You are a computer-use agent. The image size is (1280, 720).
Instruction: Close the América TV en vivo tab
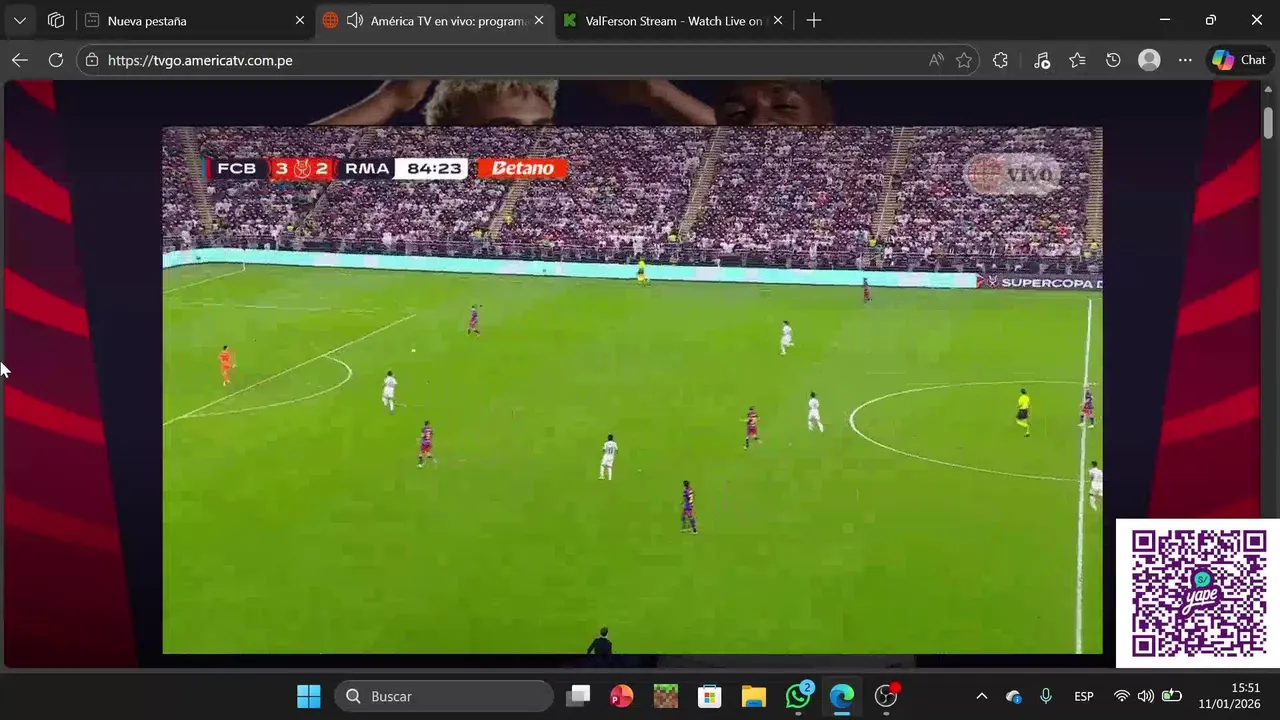point(539,20)
